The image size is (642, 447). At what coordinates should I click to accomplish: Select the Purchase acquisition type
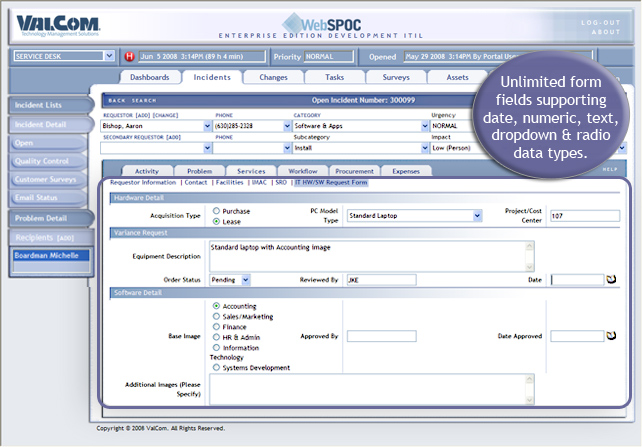point(216,211)
